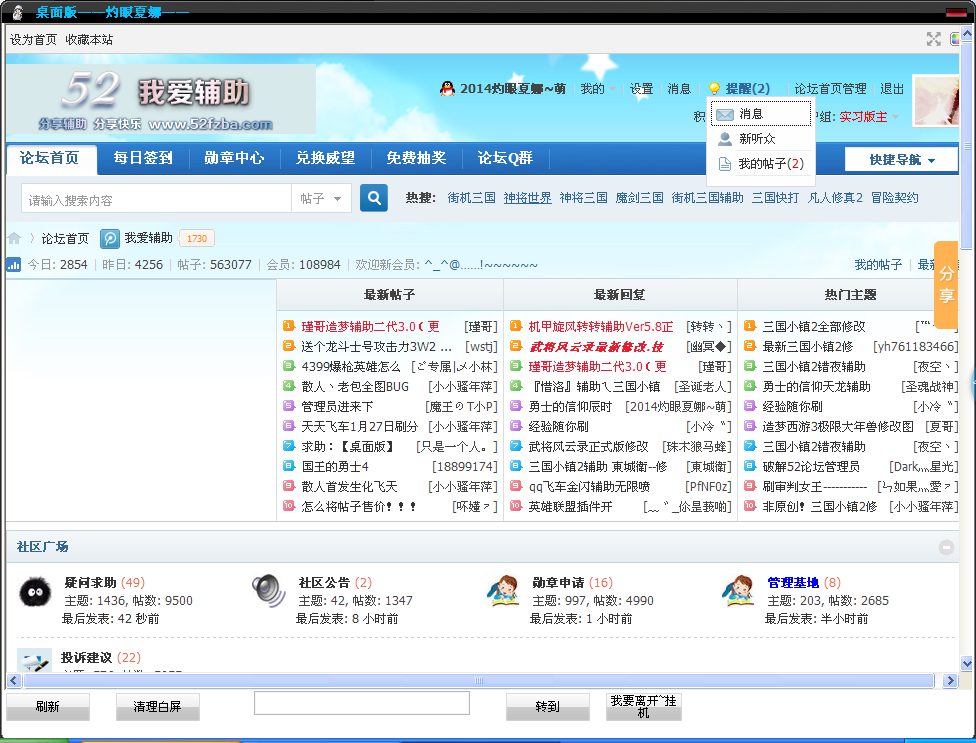Image resolution: width=976 pixels, height=743 pixels.
Task: Open the 免费抽奖 navigation tab
Action: pyautogui.click(x=416, y=158)
